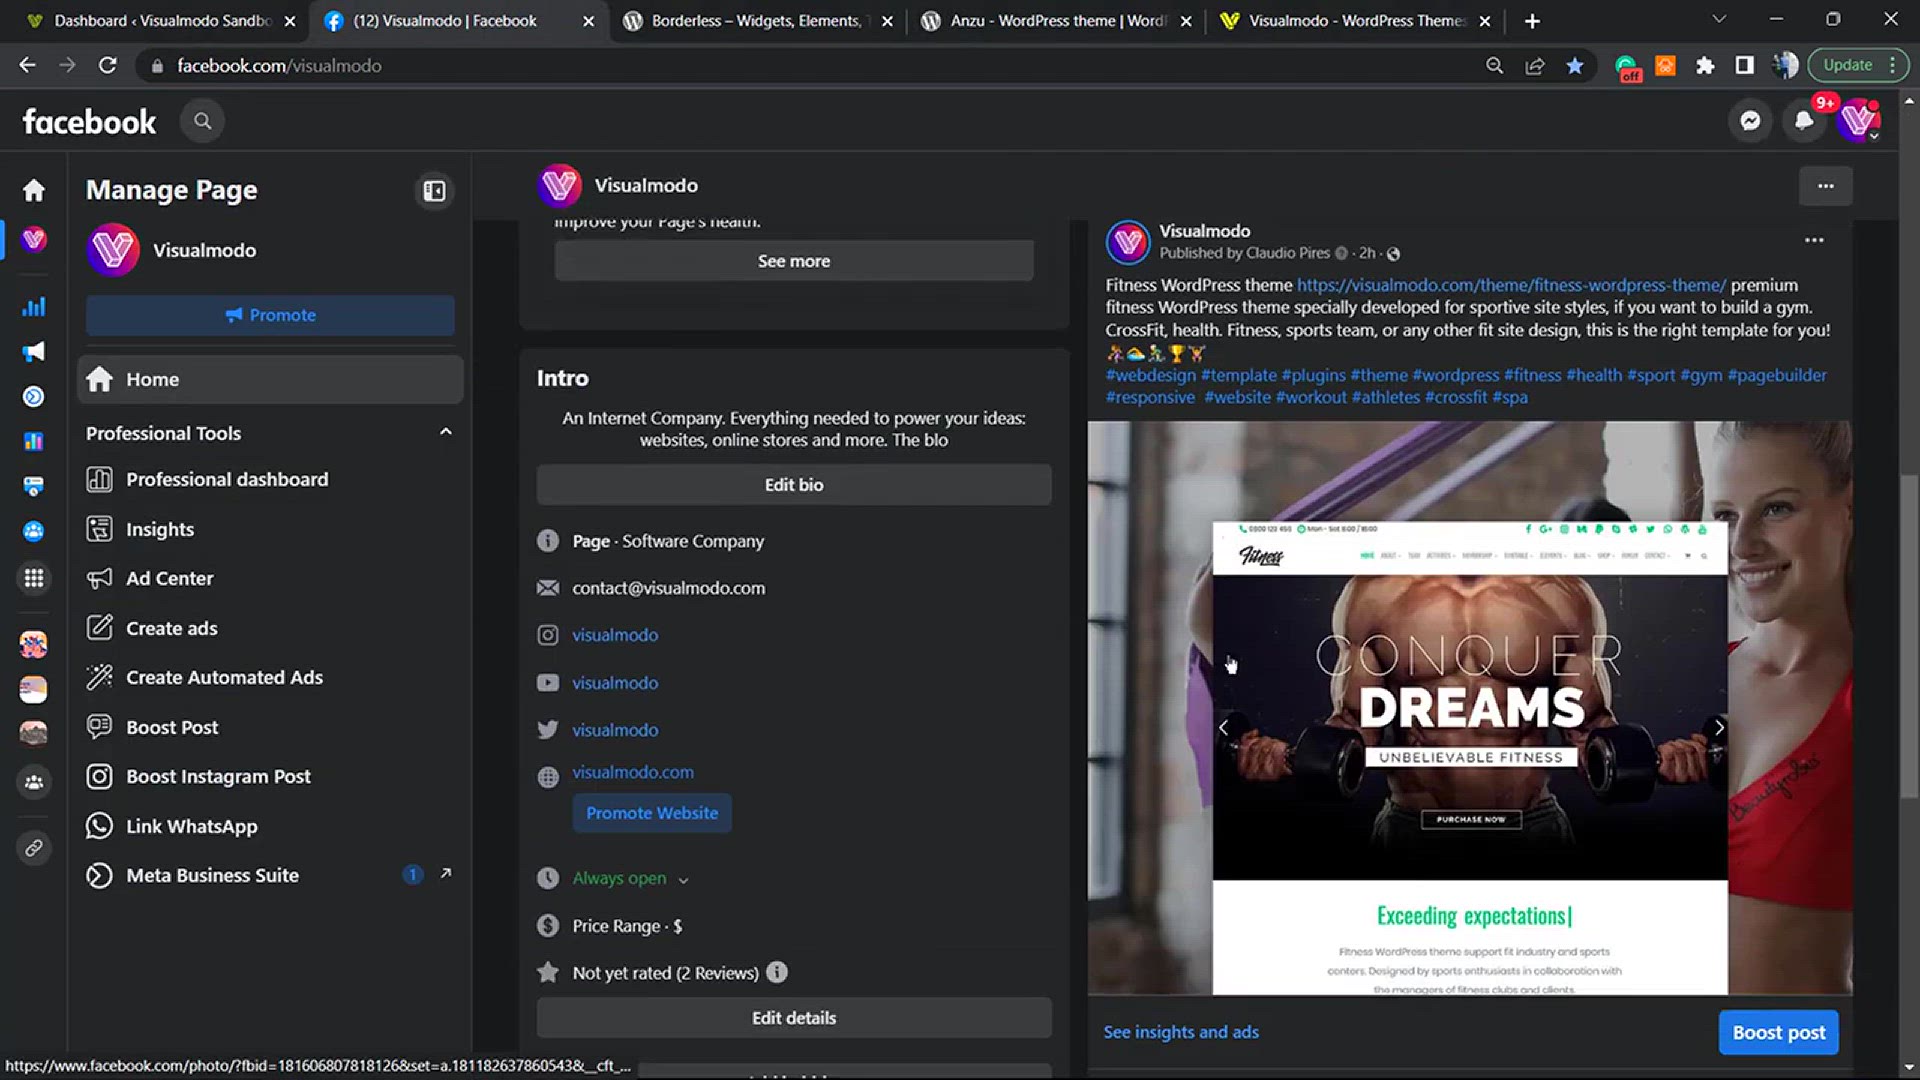Open notifications bell icon

[x=1804, y=121]
